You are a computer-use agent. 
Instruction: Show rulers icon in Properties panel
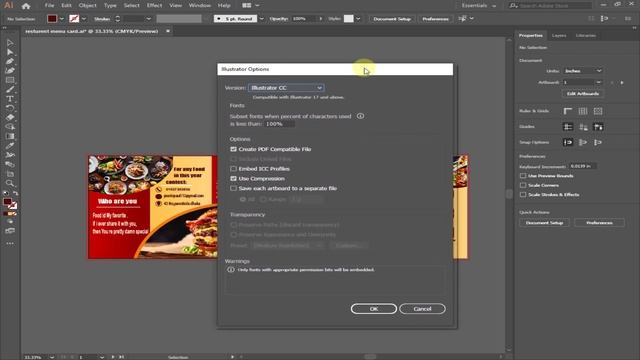tap(568, 111)
